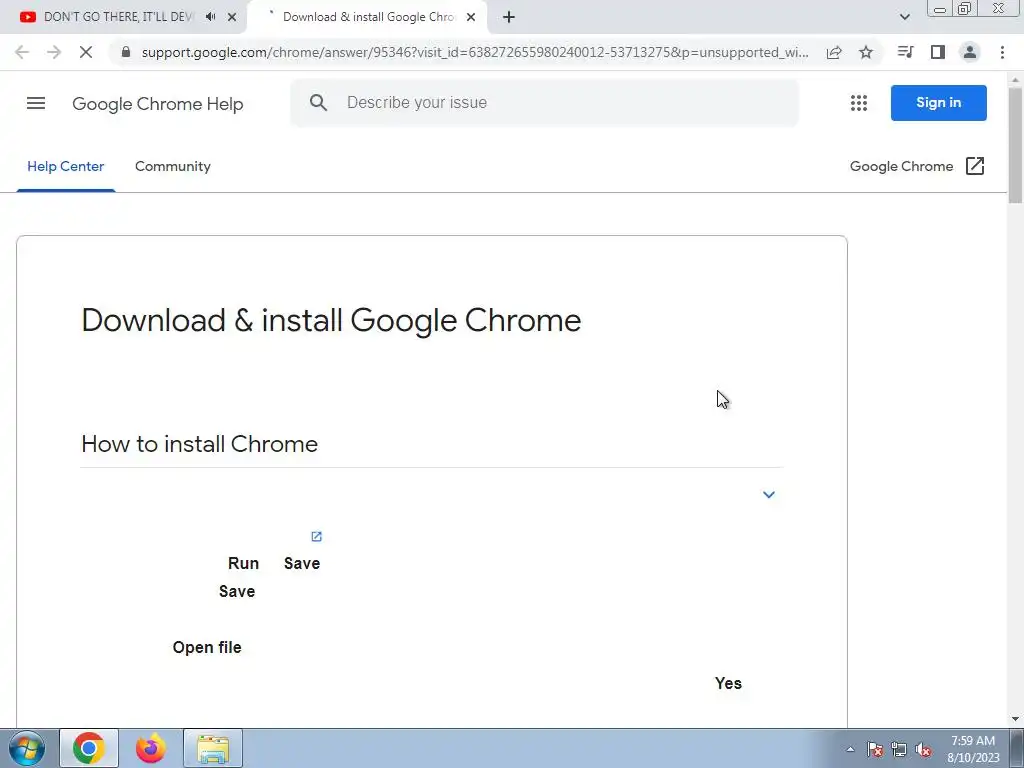Image resolution: width=1024 pixels, height=768 pixels.
Task: Open a new tab
Action: 509,17
